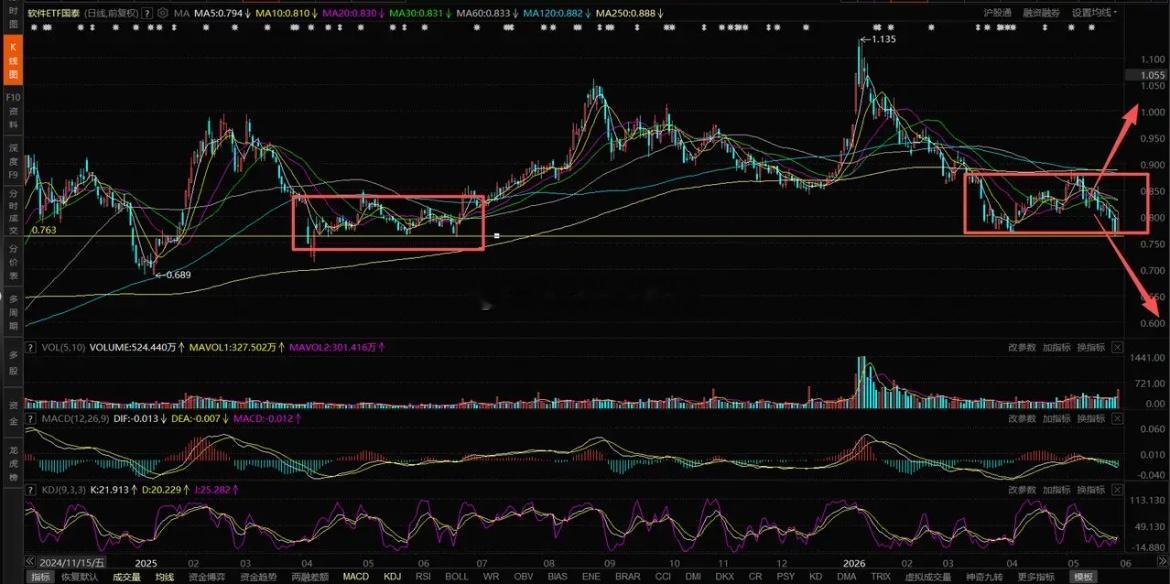Select the ENE indicator
This screenshot has width=1170, height=584.
(591, 577)
